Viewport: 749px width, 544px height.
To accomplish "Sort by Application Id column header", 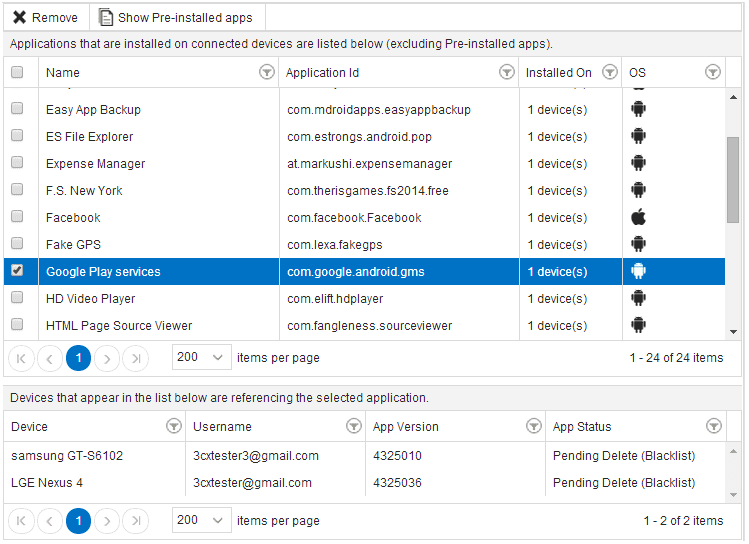I will (x=322, y=73).
